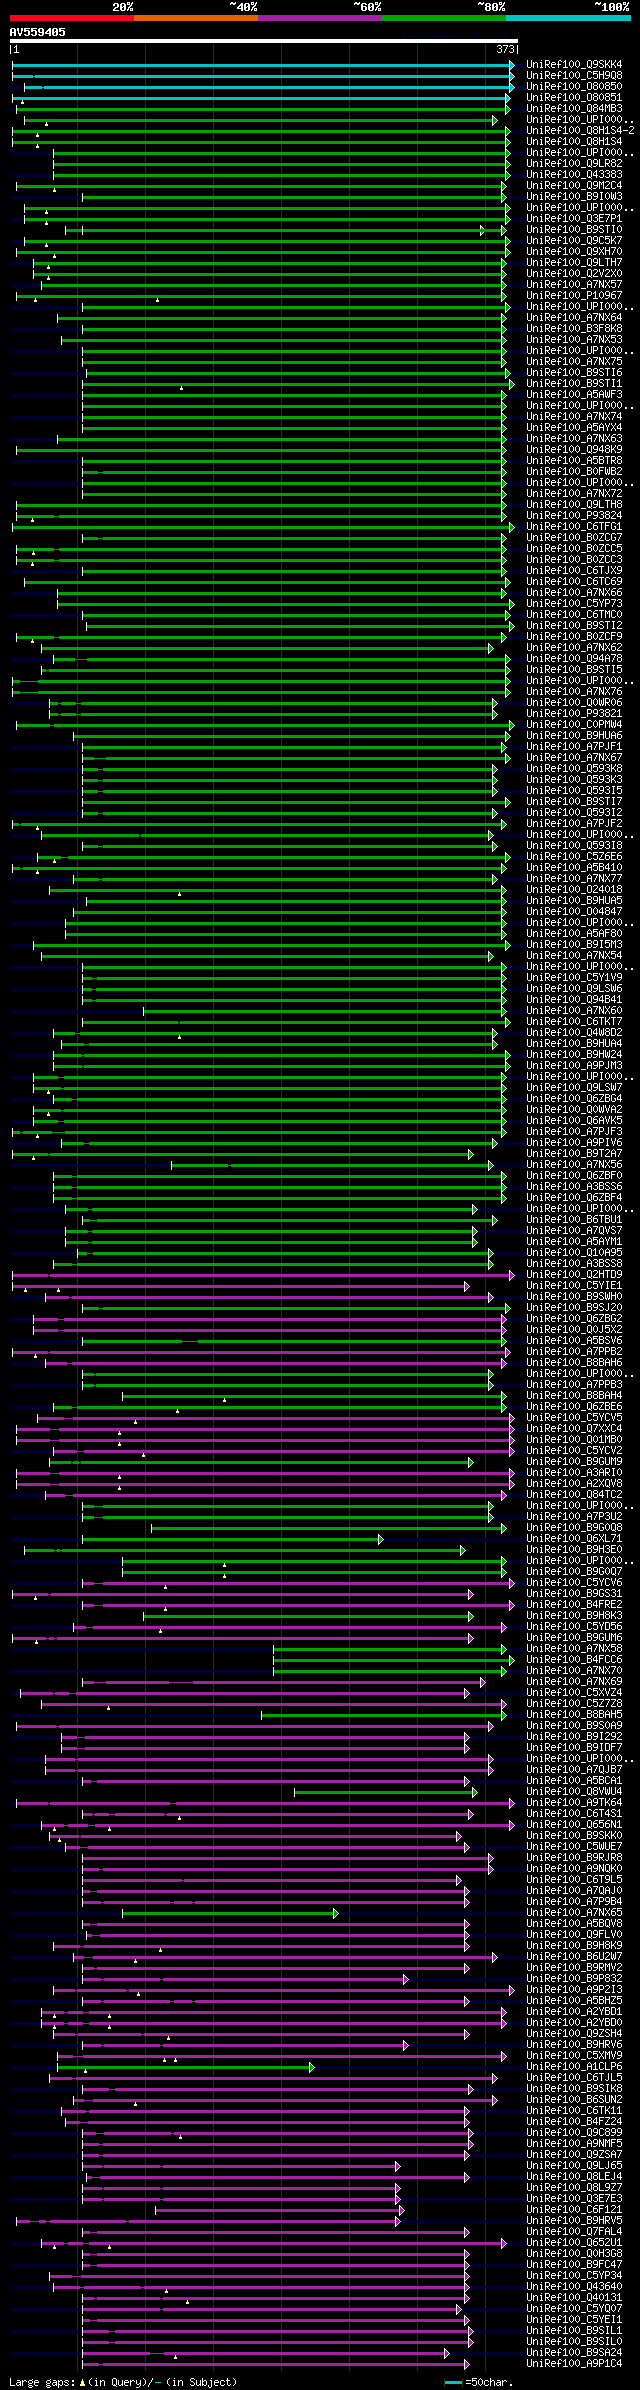Screen dimensions: 640x2390
Task: Select the UniRef100_Q43383 label
Action: (574, 175)
